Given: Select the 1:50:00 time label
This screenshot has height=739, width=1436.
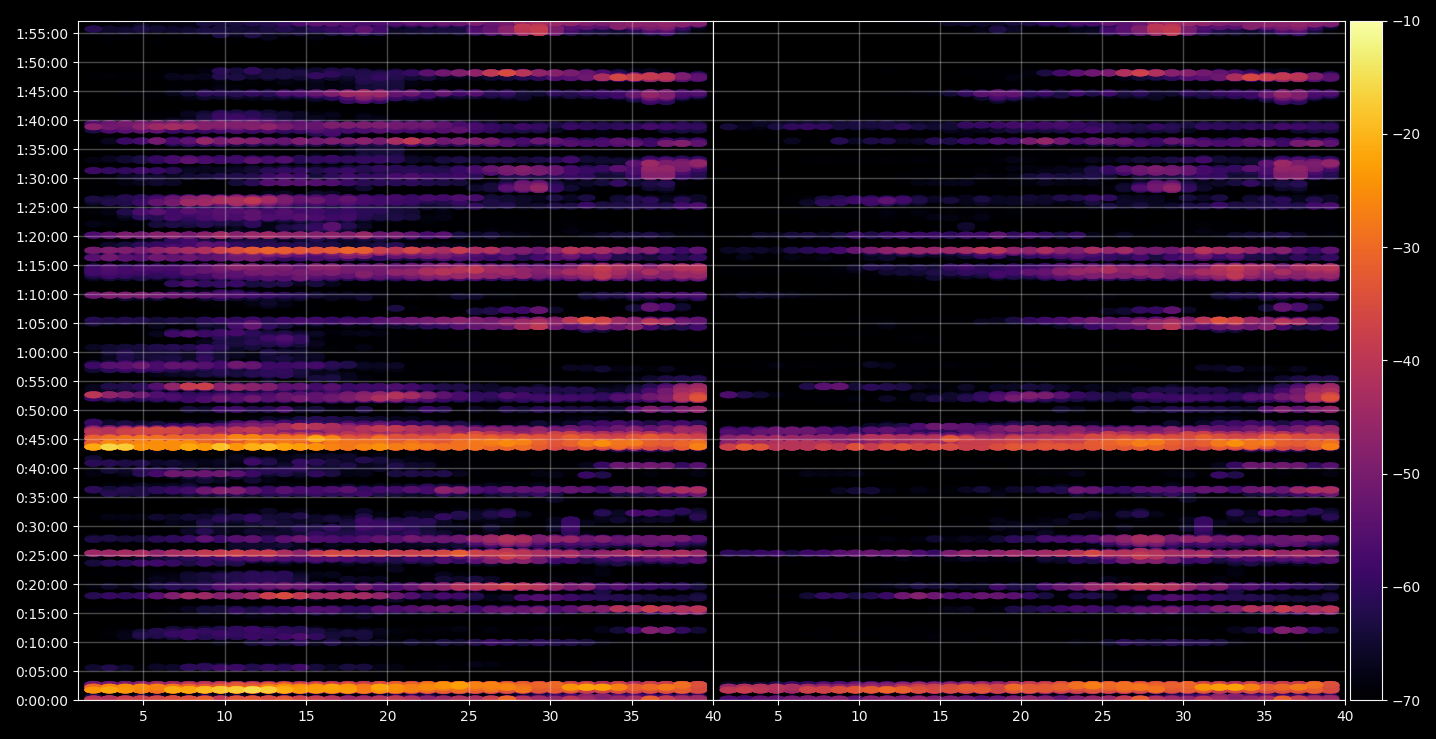Looking at the screenshot, I should tap(42, 62).
